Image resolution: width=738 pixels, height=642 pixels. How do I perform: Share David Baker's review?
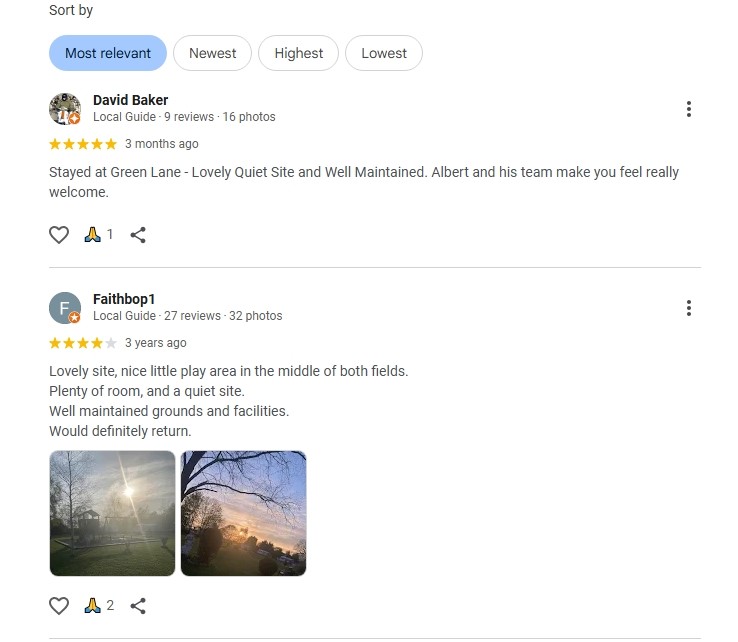coord(138,235)
